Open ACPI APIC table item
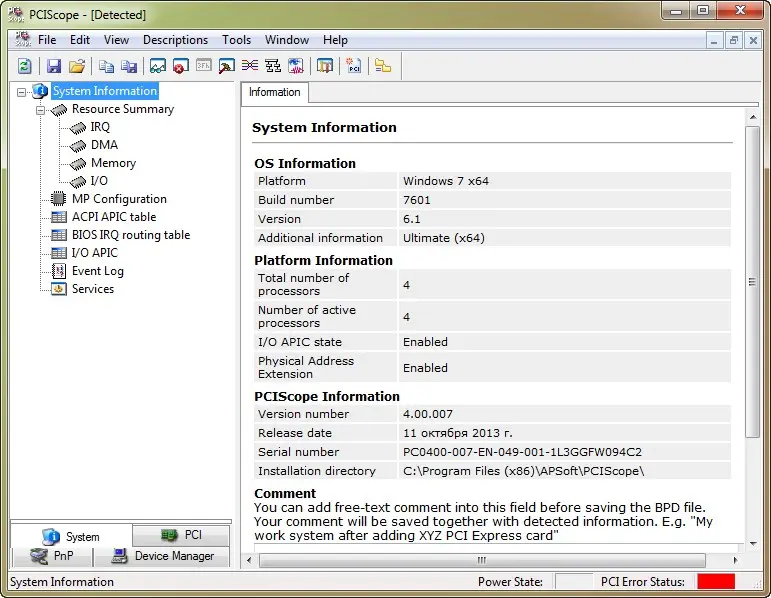Image resolution: width=771 pixels, height=598 pixels. click(x=114, y=217)
